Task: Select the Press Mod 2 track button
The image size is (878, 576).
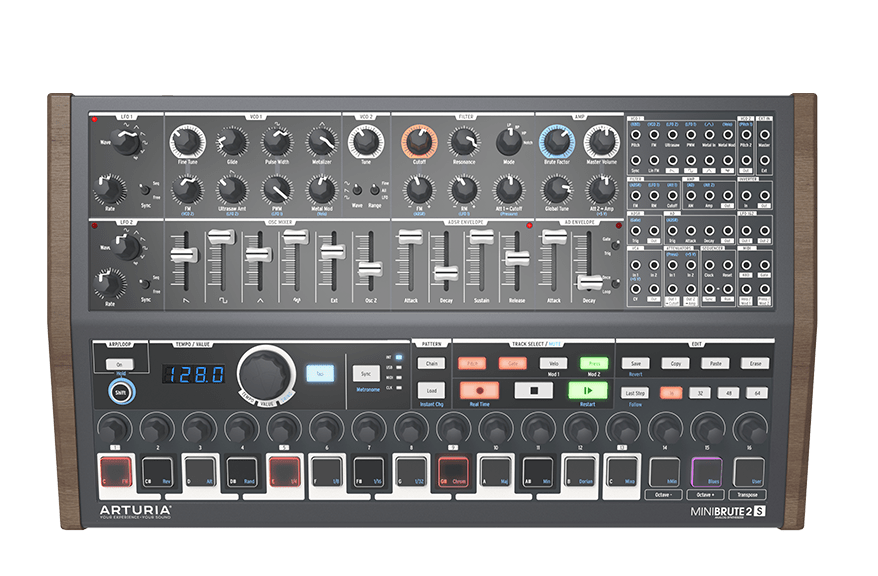Action: [594, 363]
